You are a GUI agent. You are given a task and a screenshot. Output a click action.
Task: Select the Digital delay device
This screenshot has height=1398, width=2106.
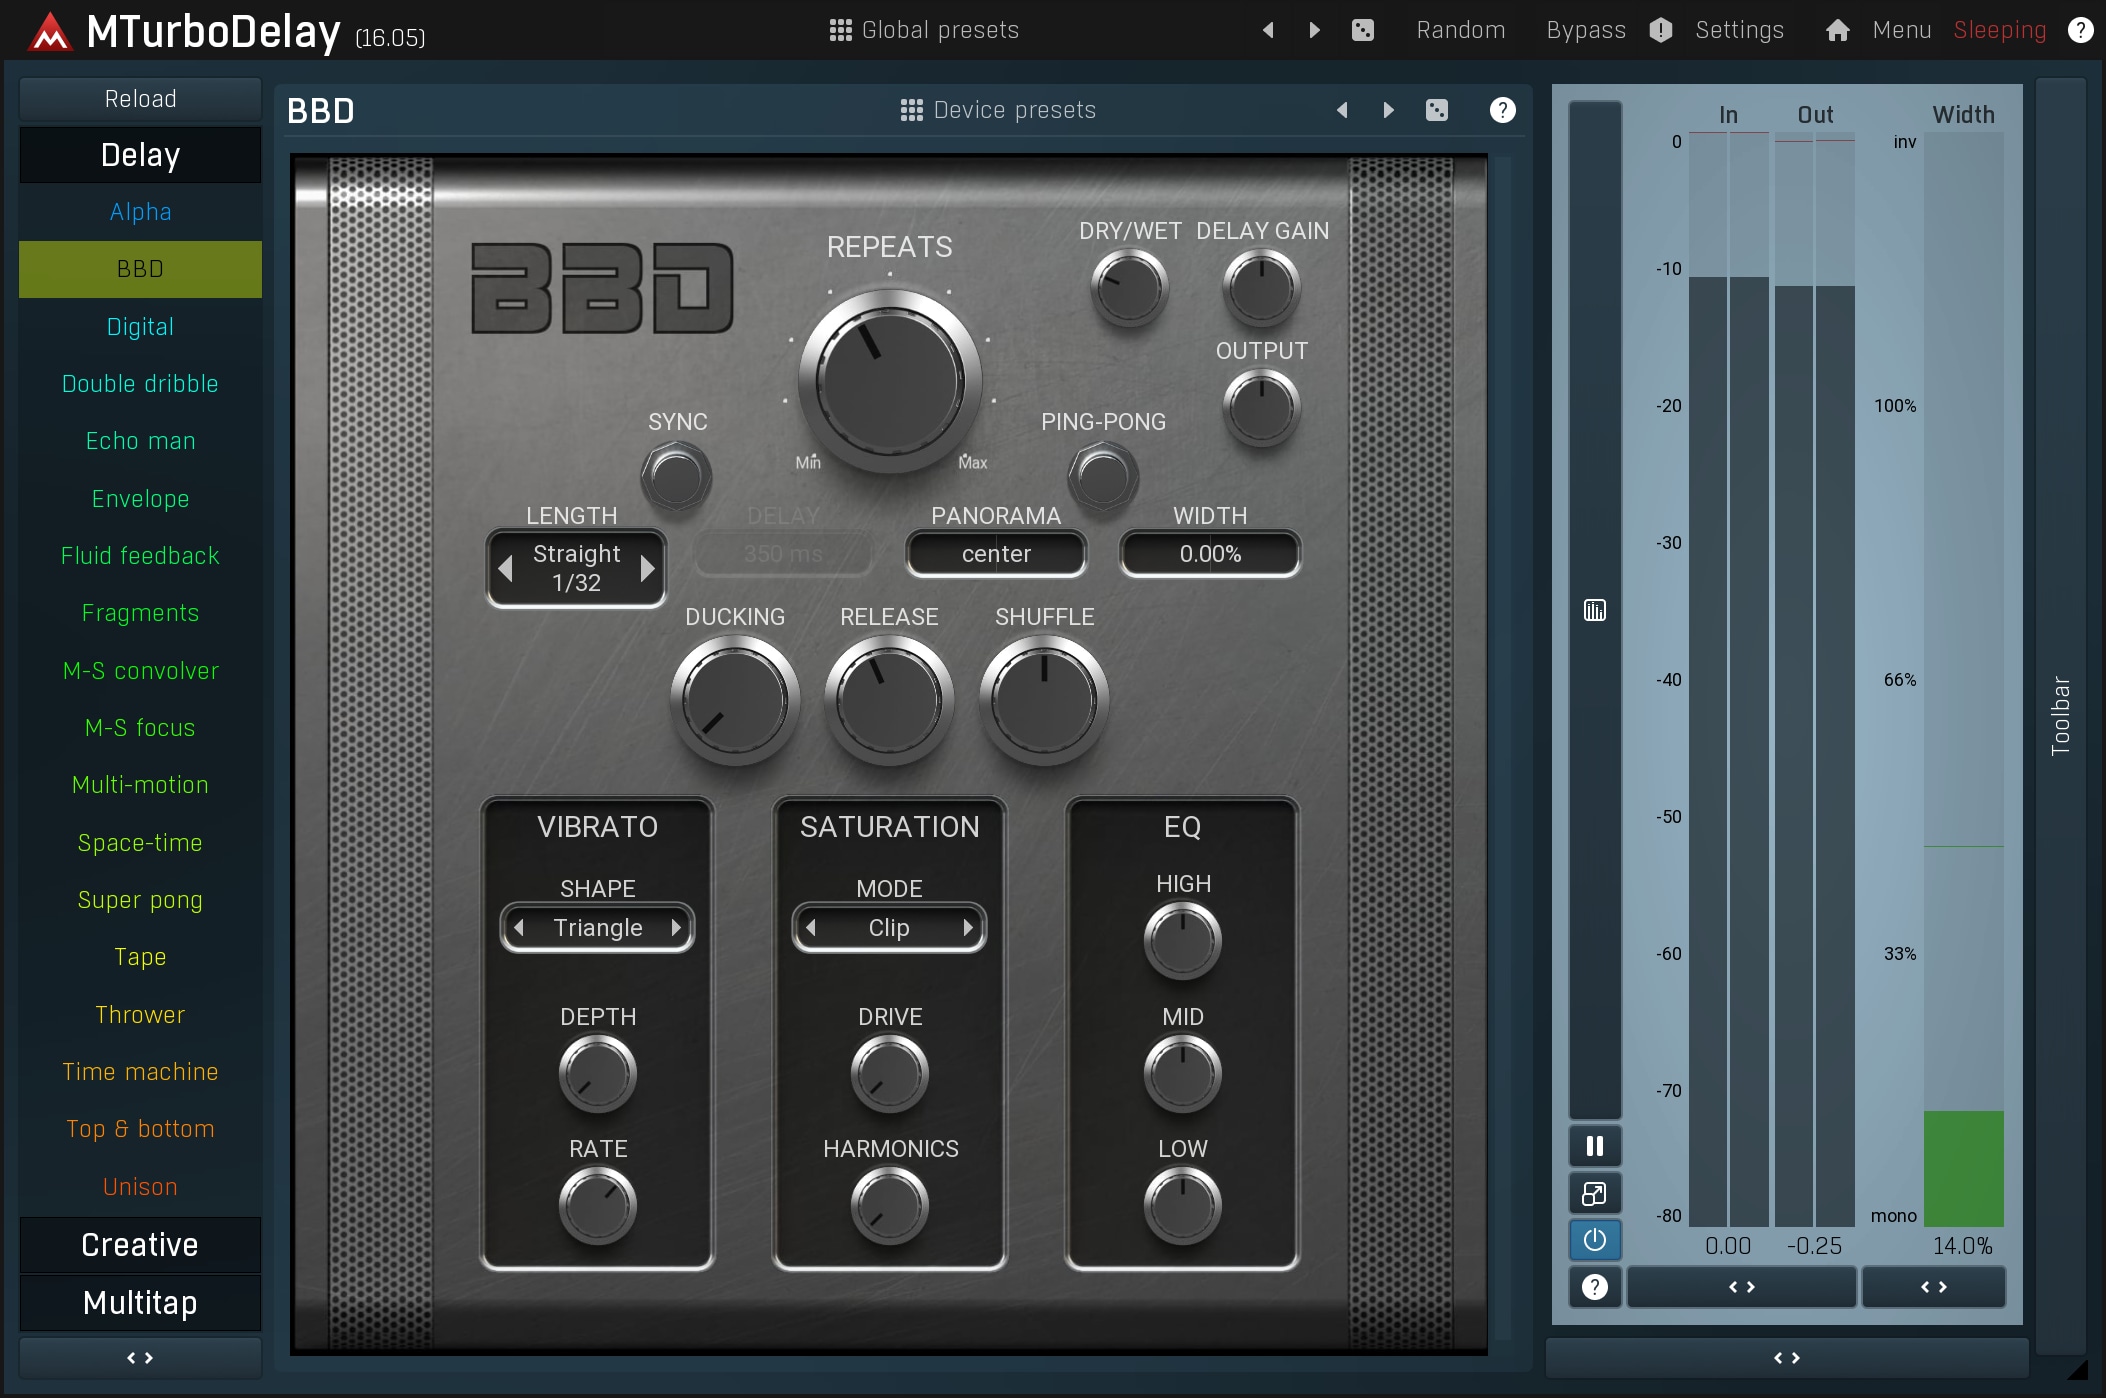coord(140,327)
